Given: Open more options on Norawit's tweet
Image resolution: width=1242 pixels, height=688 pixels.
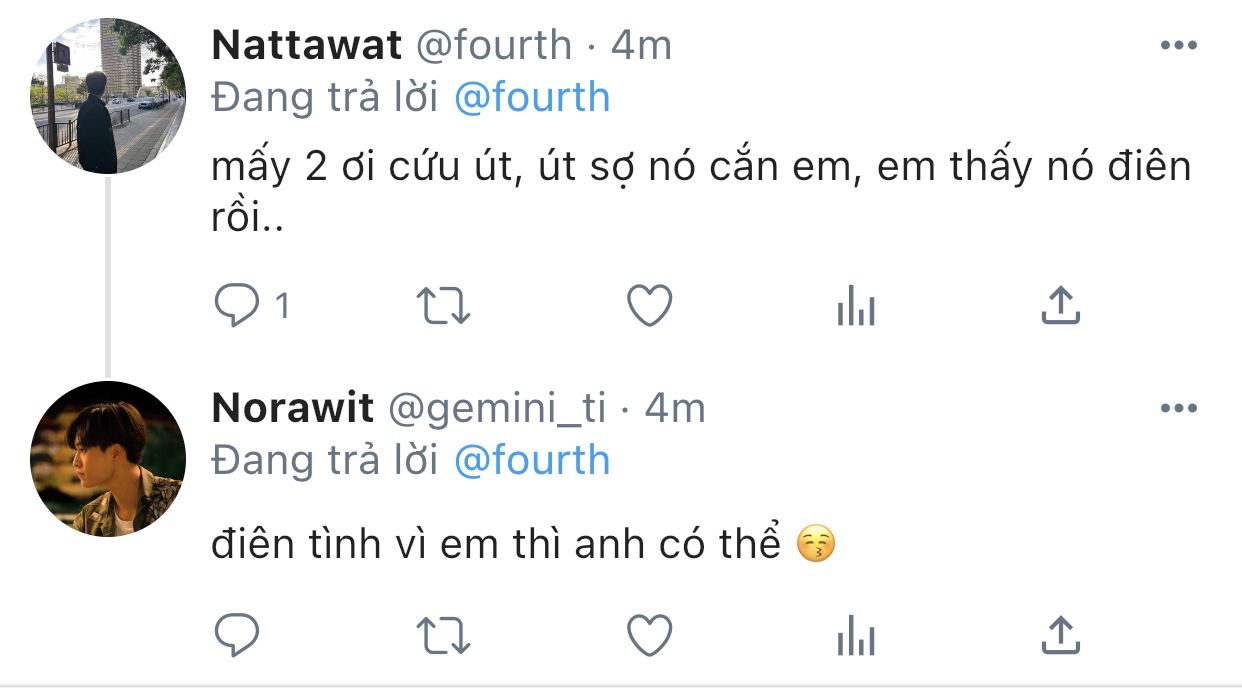Looking at the screenshot, I should [x=1178, y=409].
